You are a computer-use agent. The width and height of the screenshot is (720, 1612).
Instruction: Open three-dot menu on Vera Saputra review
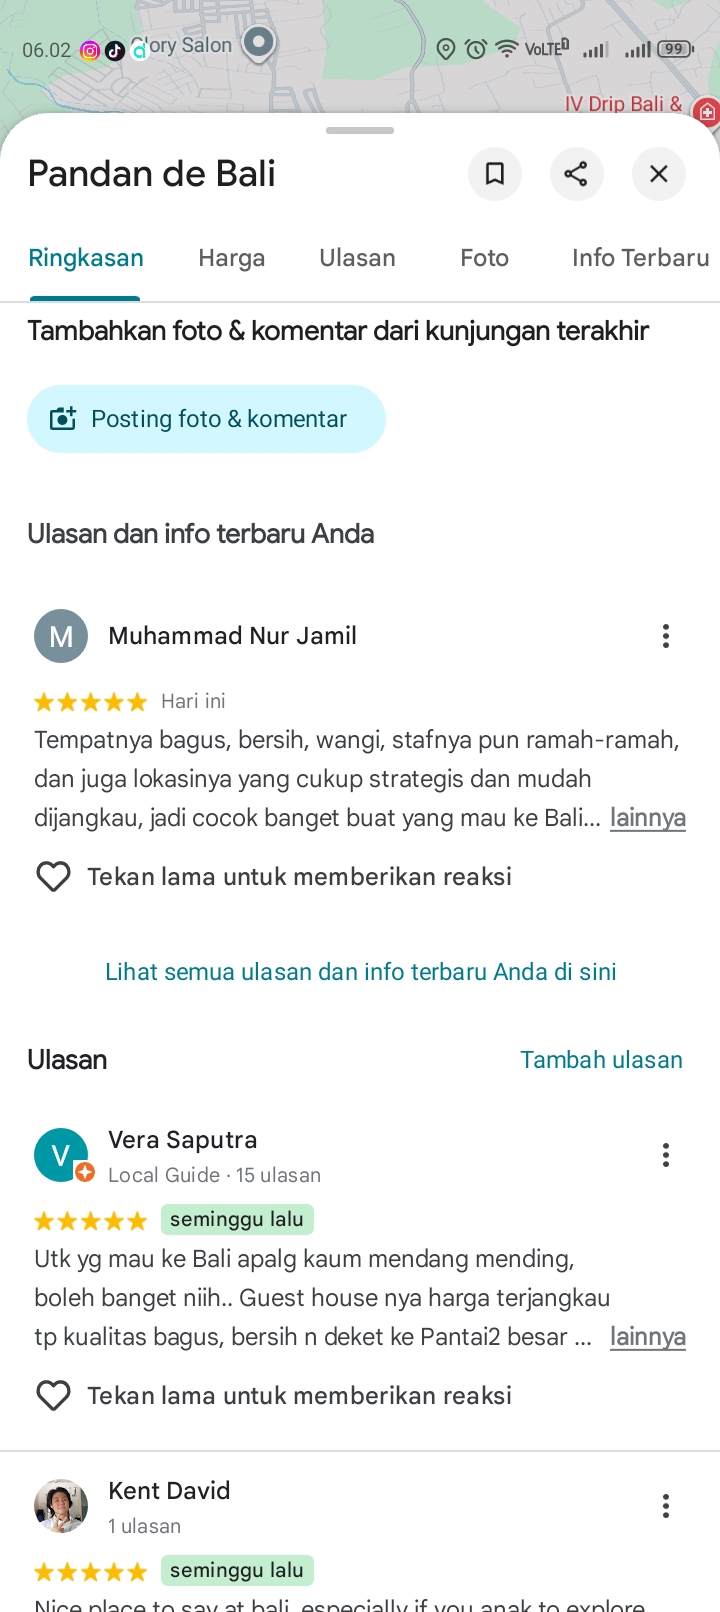pyautogui.click(x=666, y=1155)
